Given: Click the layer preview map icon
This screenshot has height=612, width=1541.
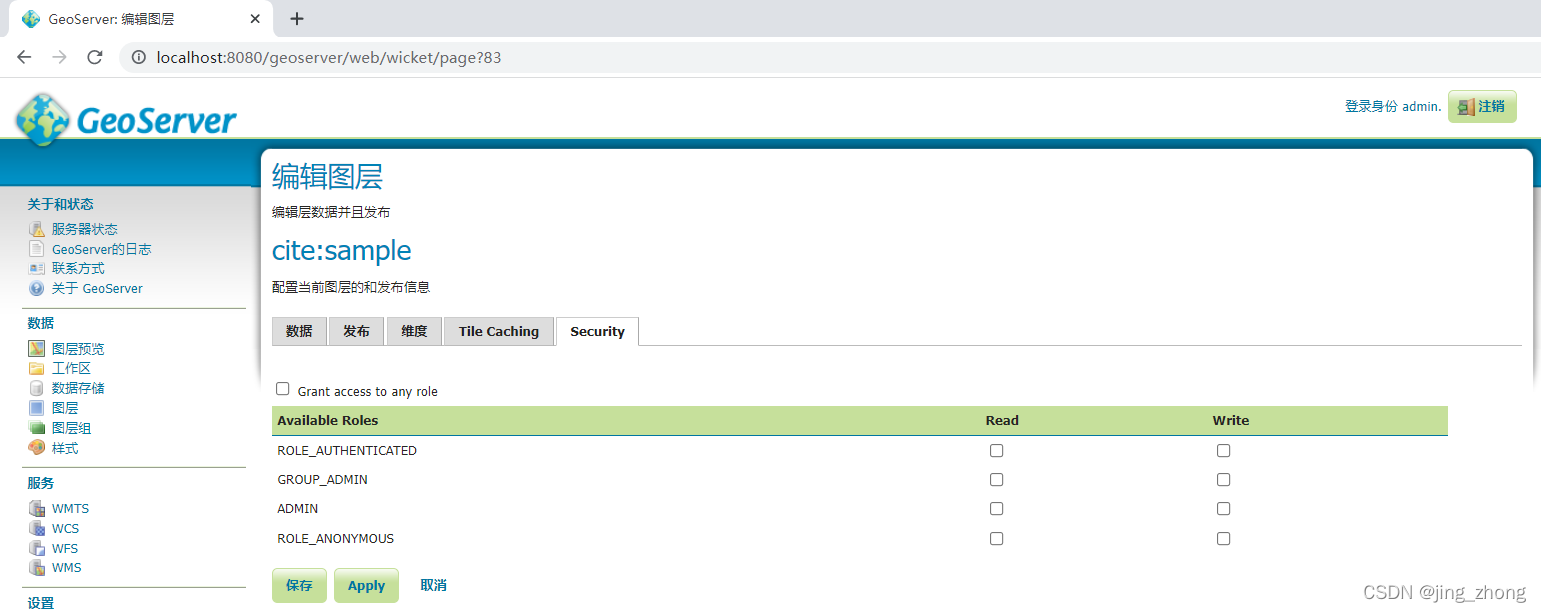Looking at the screenshot, I should (37, 349).
